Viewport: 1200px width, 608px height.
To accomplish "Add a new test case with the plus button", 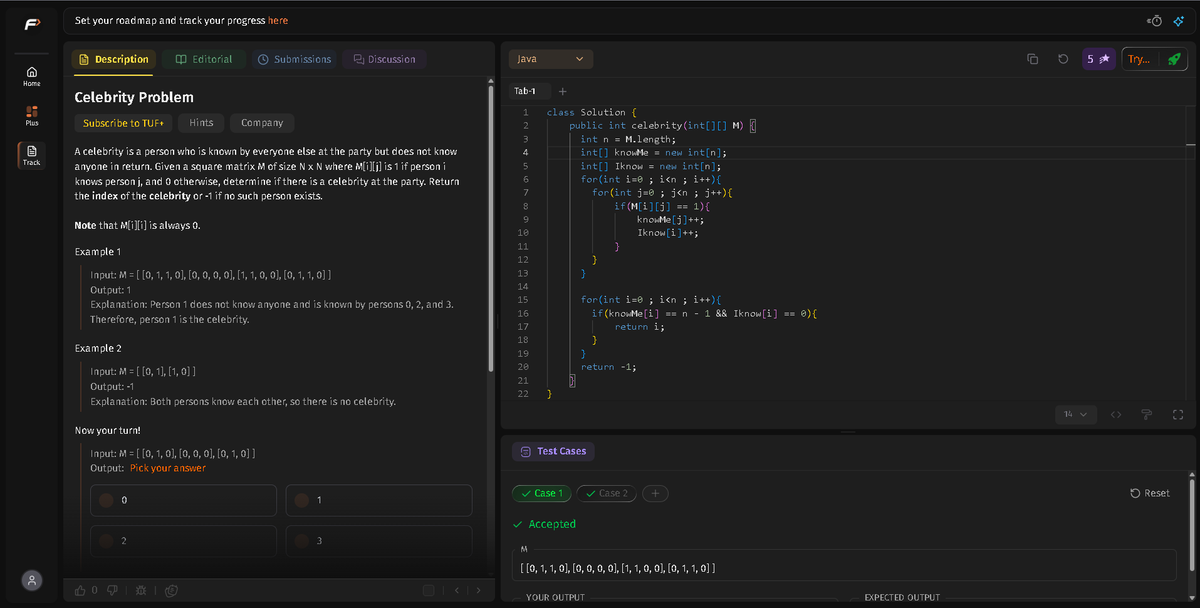I will tap(654, 493).
